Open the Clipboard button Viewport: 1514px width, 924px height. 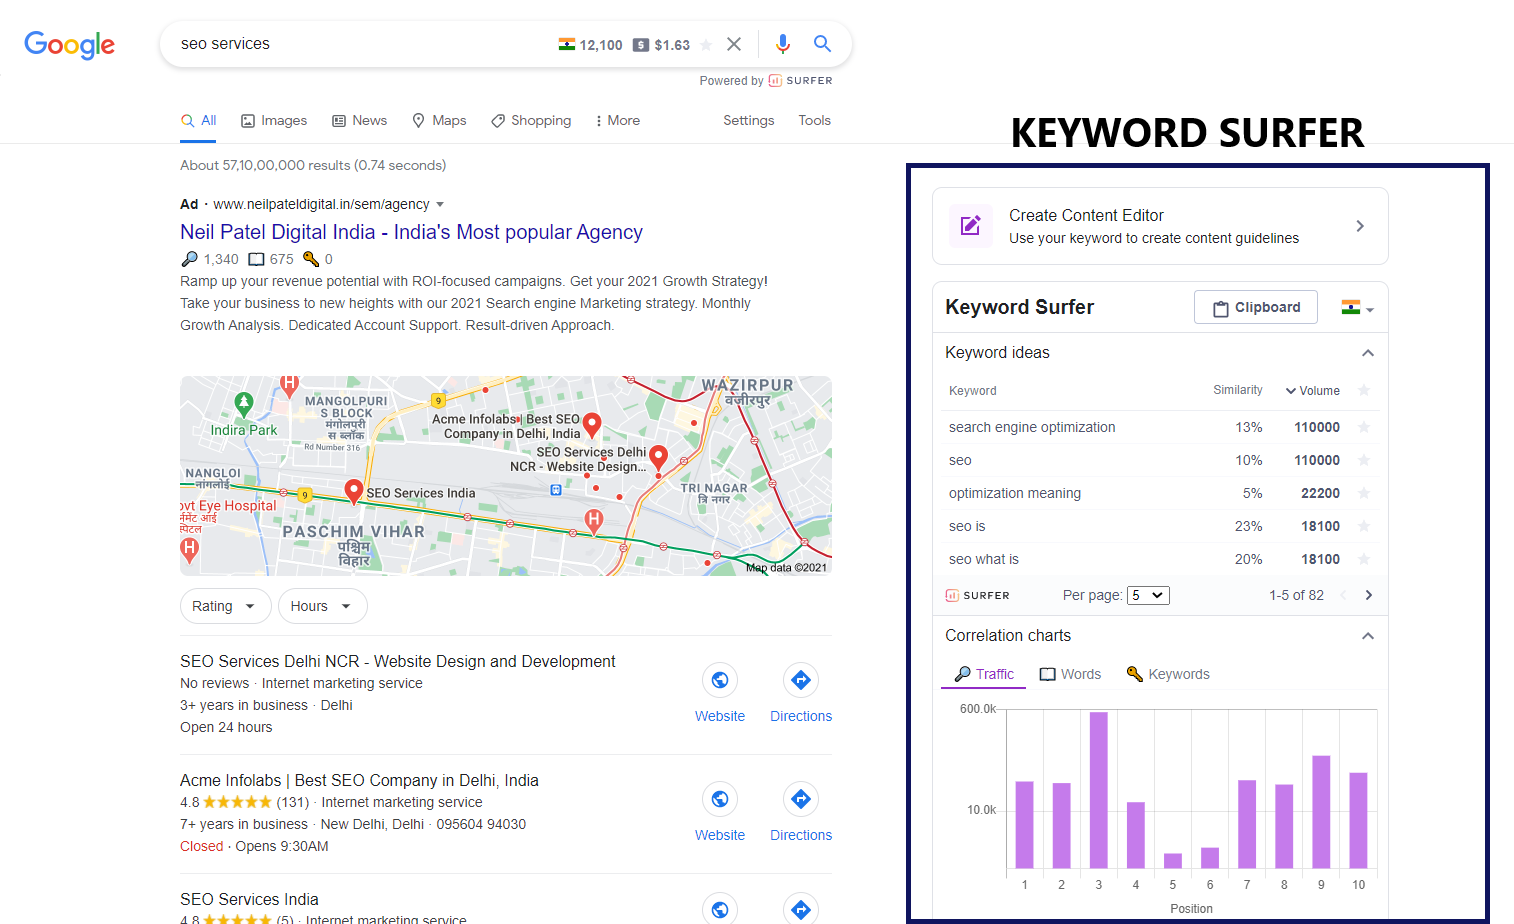(x=1256, y=307)
